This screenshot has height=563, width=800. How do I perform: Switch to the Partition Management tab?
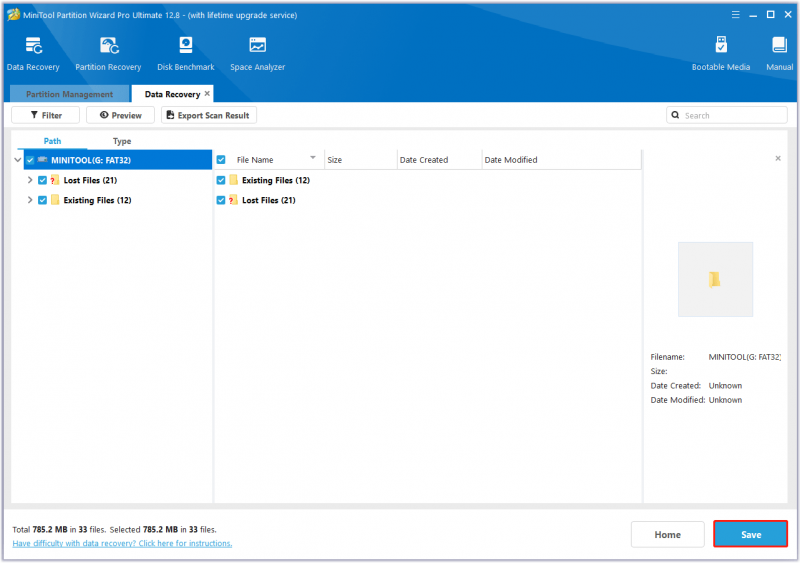click(x=69, y=94)
